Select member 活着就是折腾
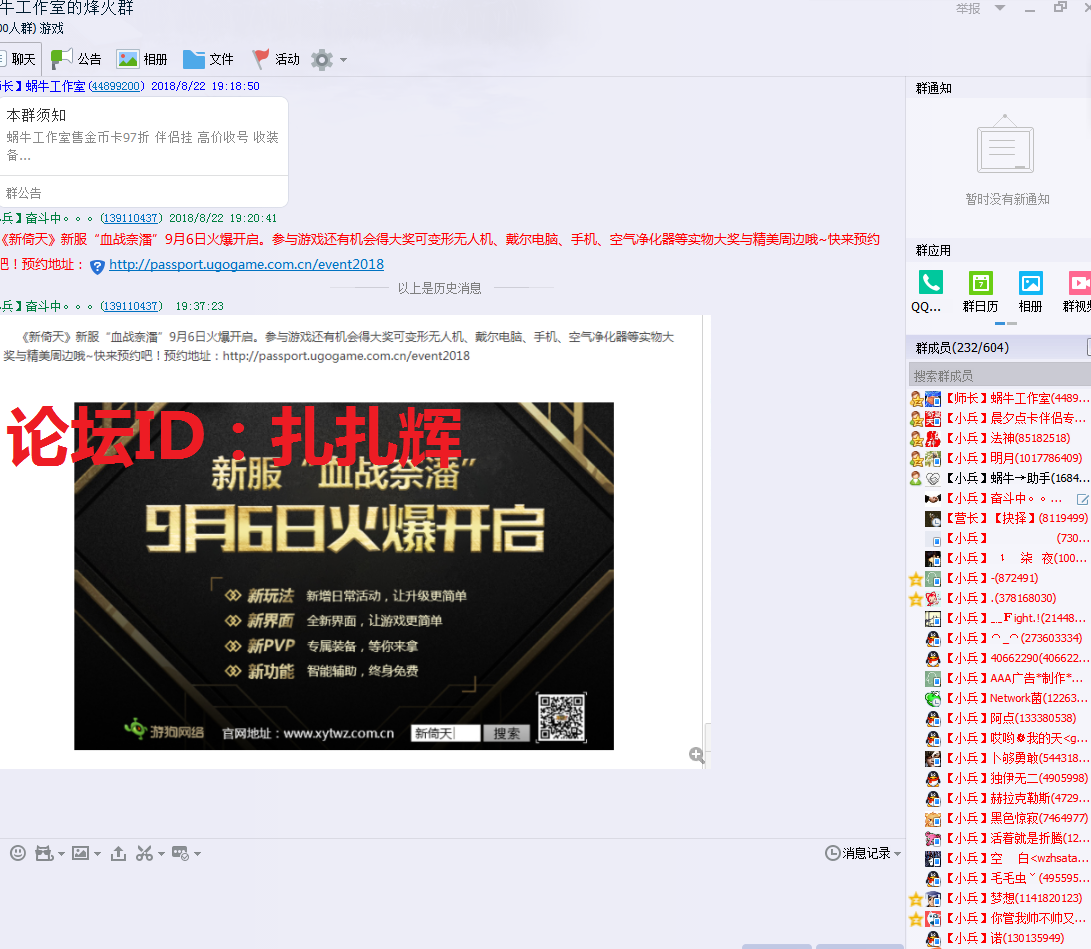 click(999, 838)
